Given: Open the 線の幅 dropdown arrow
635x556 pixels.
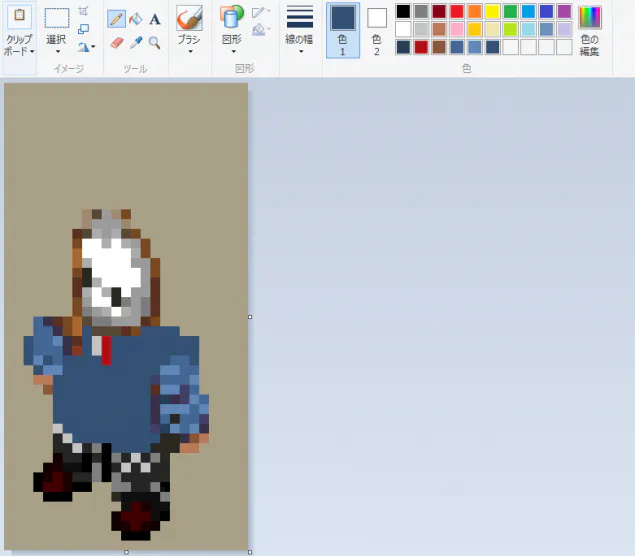Looking at the screenshot, I should [301, 51].
